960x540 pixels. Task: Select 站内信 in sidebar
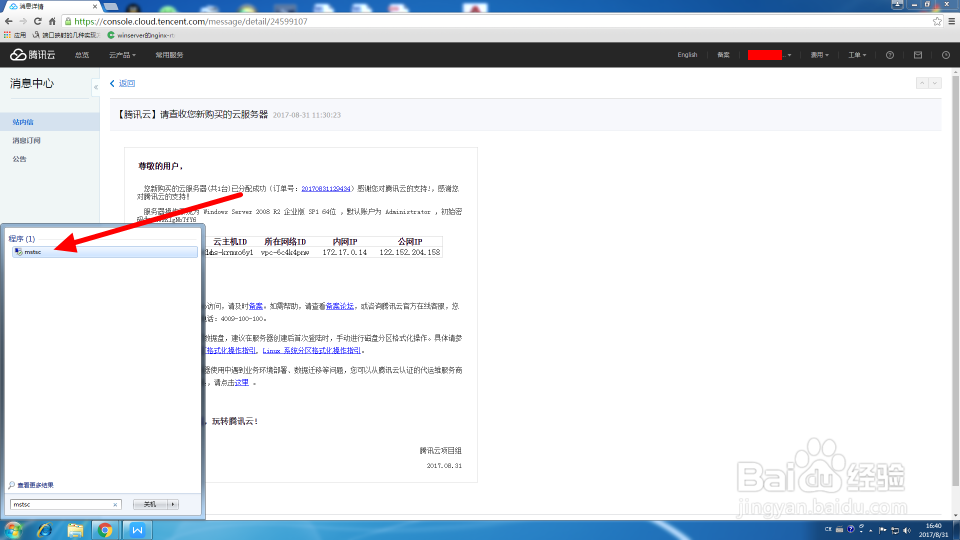coord(50,122)
